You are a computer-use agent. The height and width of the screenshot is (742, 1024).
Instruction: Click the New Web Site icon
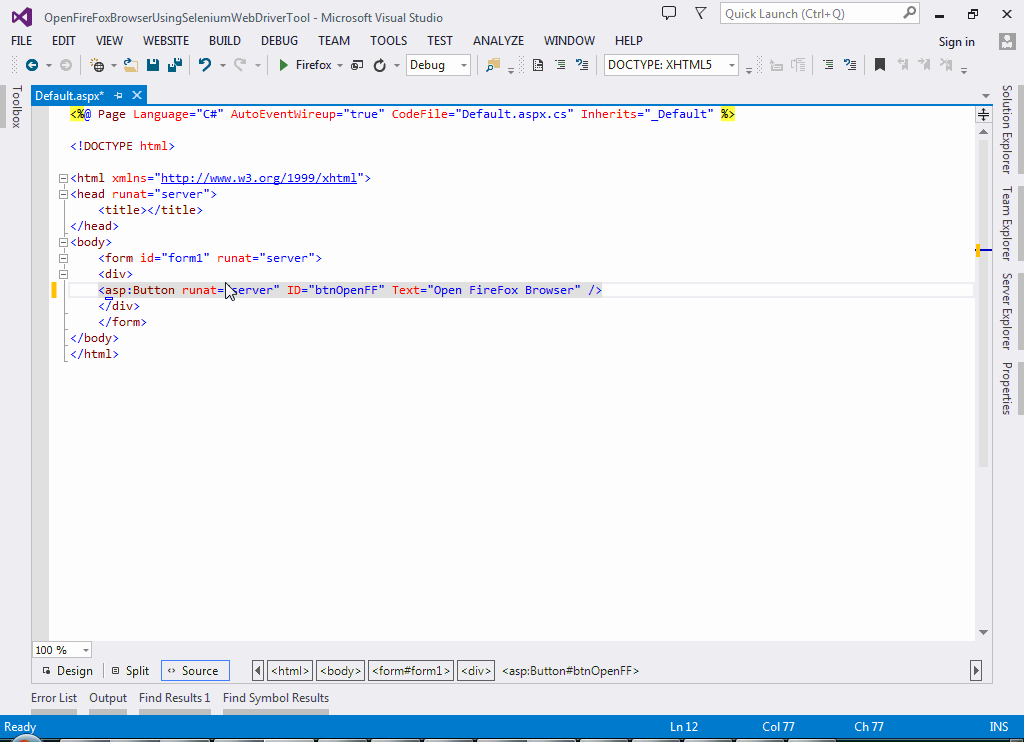[97, 65]
